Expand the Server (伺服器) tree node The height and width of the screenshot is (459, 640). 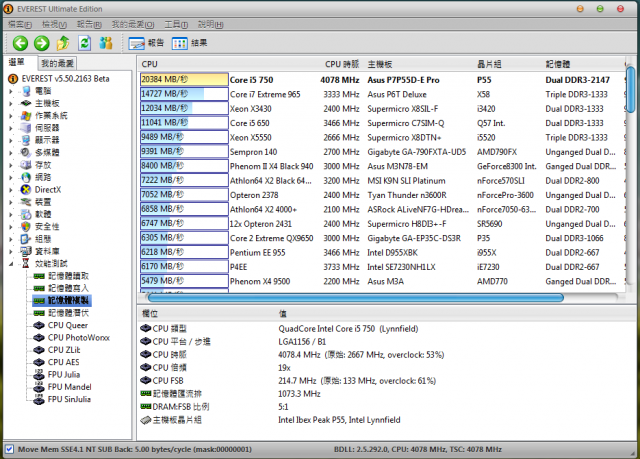[x=11, y=128]
